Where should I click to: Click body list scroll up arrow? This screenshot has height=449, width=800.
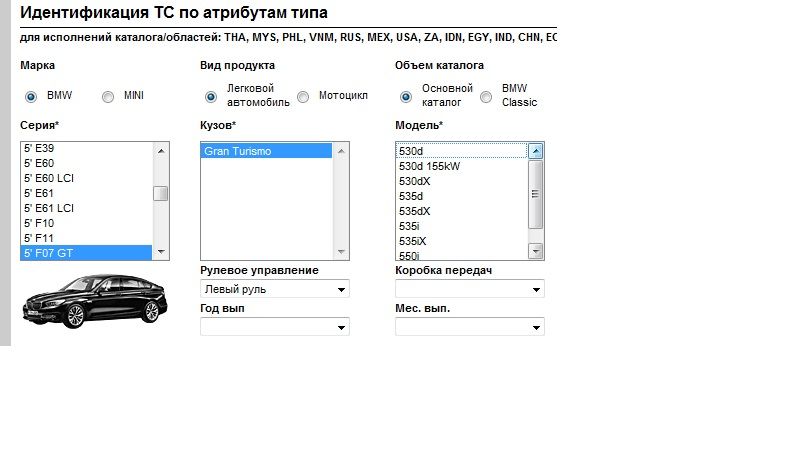point(341,151)
